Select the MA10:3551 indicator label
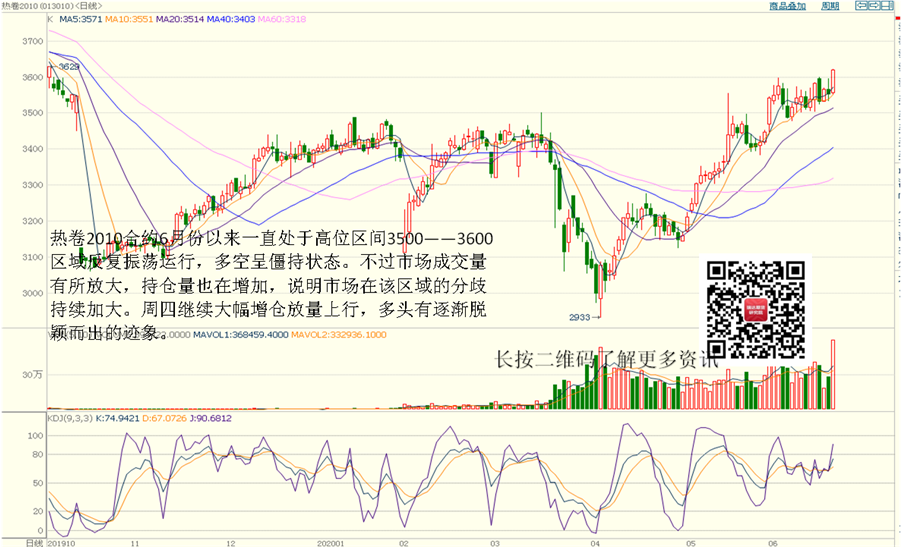 click(130, 20)
